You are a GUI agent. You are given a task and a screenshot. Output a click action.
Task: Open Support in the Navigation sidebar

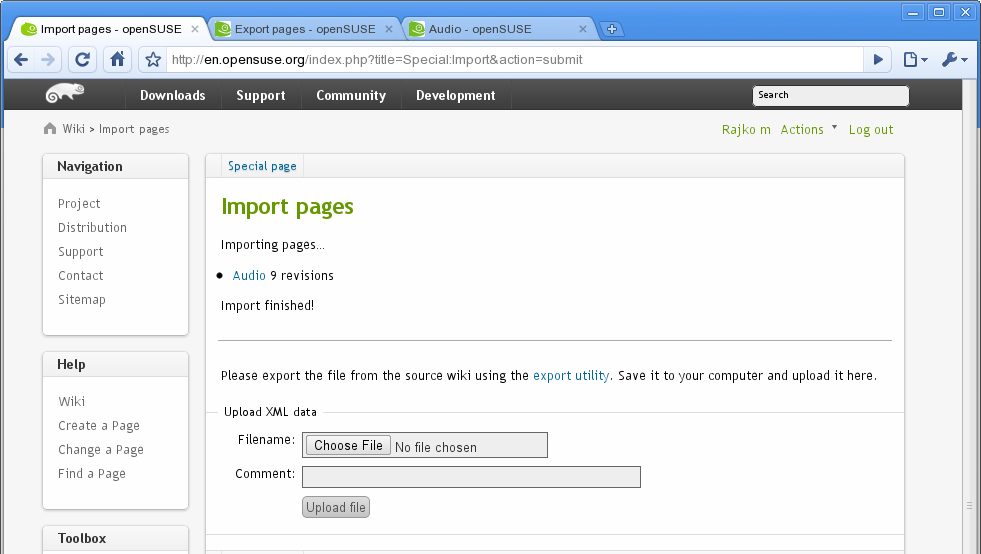(x=81, y=252)
